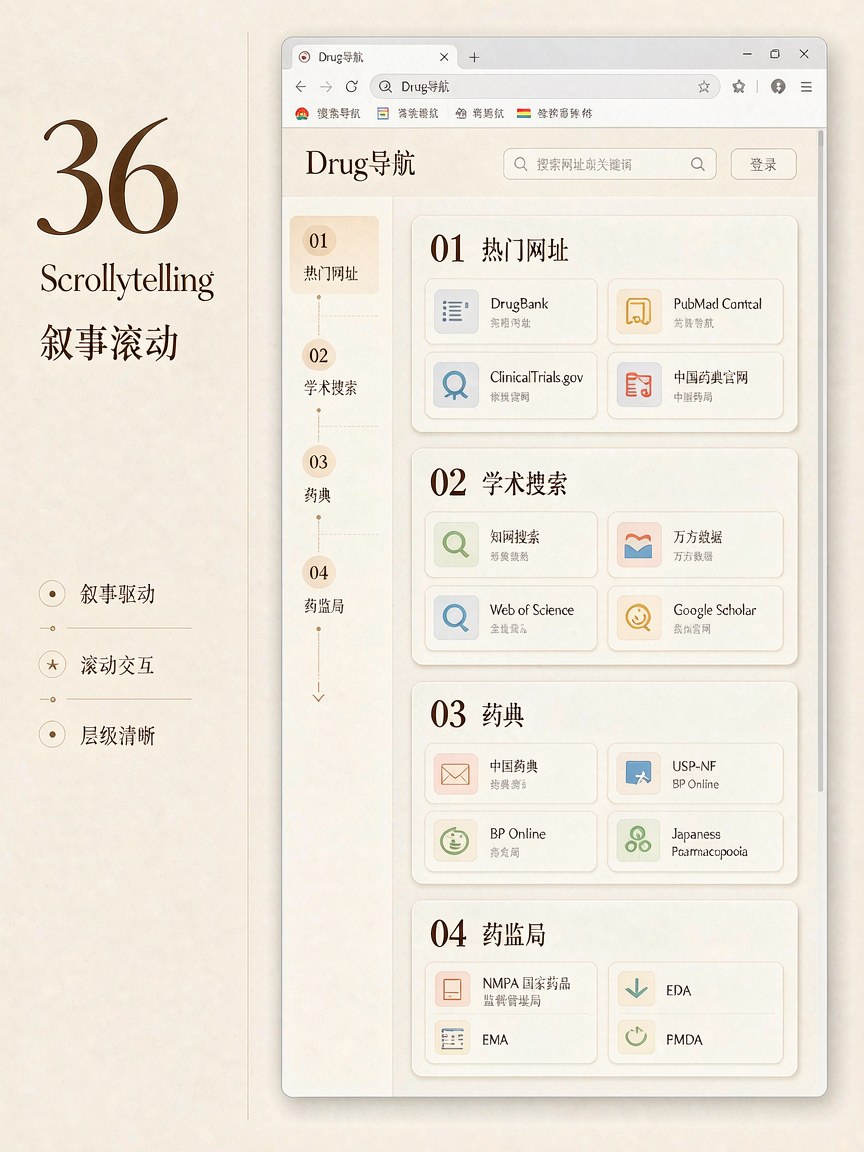864x1152 pixels.
Task: Open the fourth bookmark with colored flag
Action: (x=554, y=113)
